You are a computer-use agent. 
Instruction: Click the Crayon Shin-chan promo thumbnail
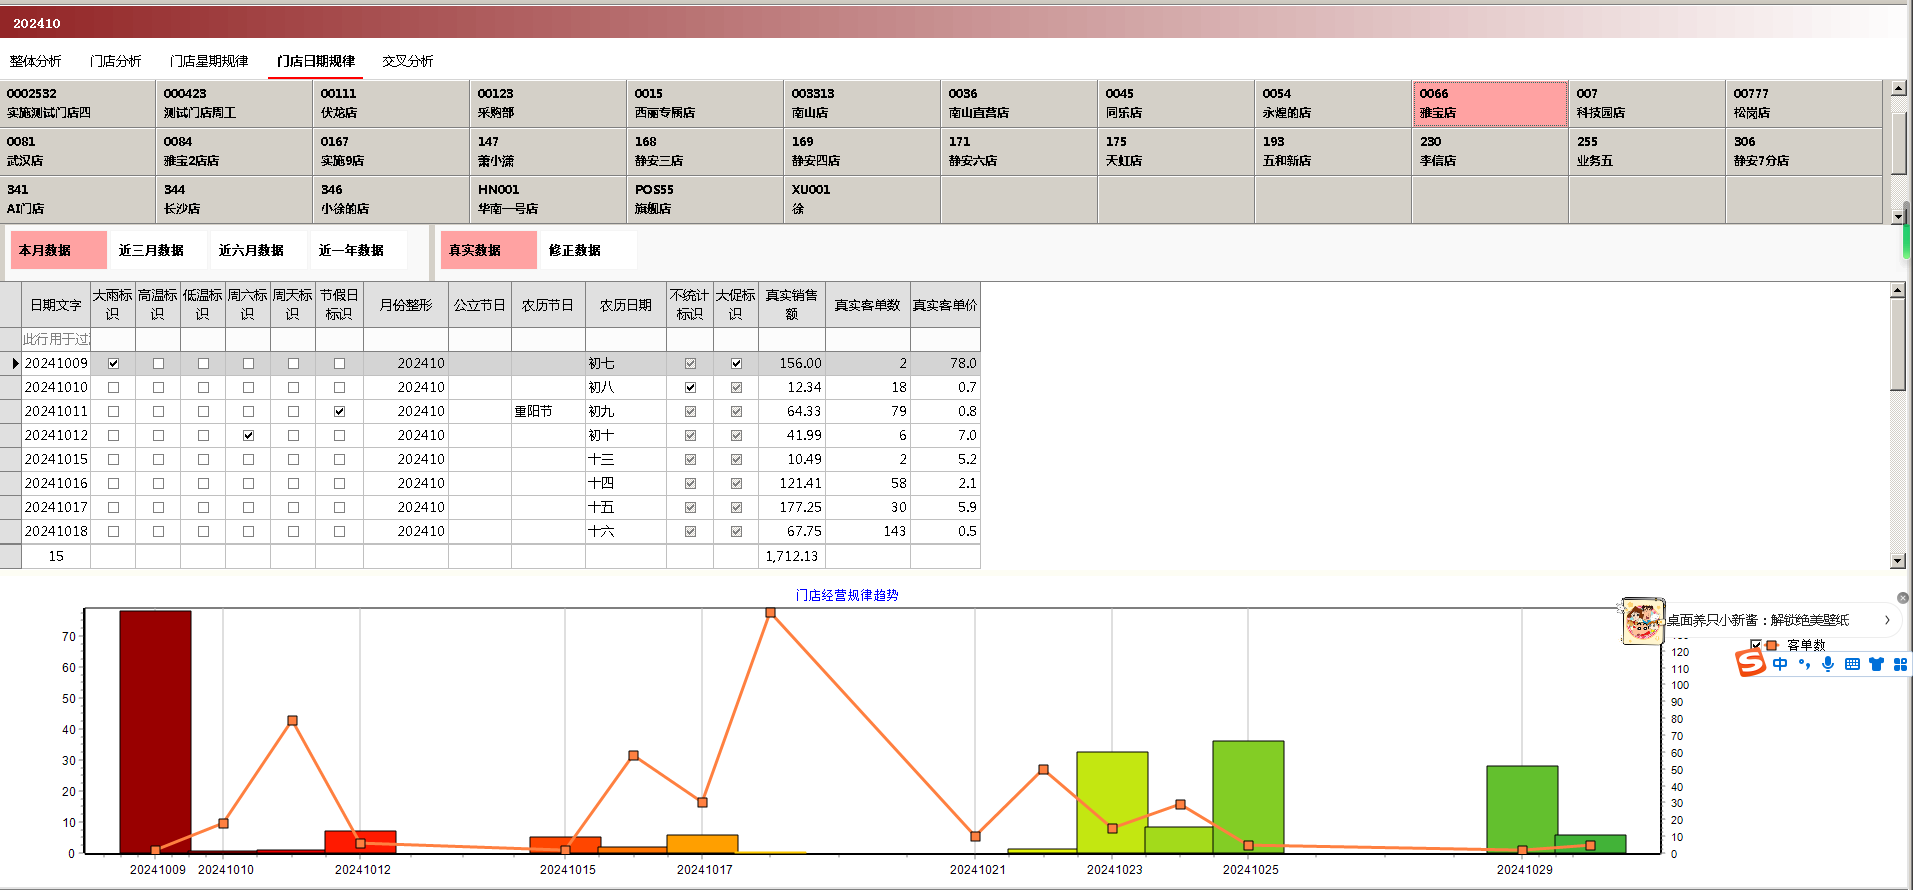click(x=1642, y=621)
